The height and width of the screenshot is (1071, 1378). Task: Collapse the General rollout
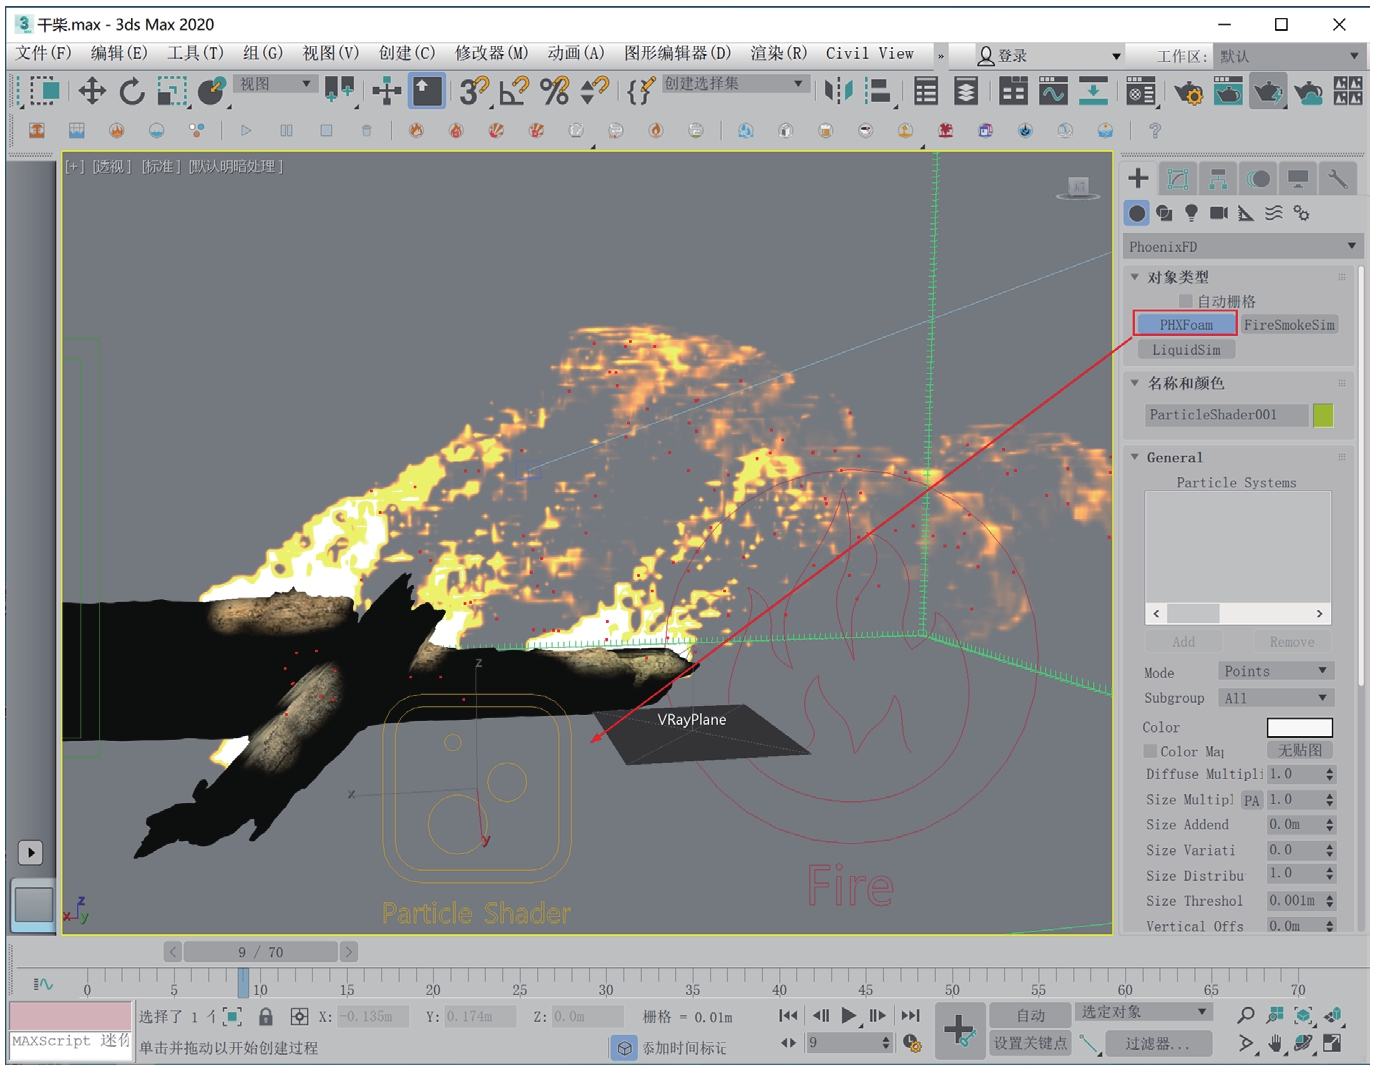click(x=1135, y=457)
